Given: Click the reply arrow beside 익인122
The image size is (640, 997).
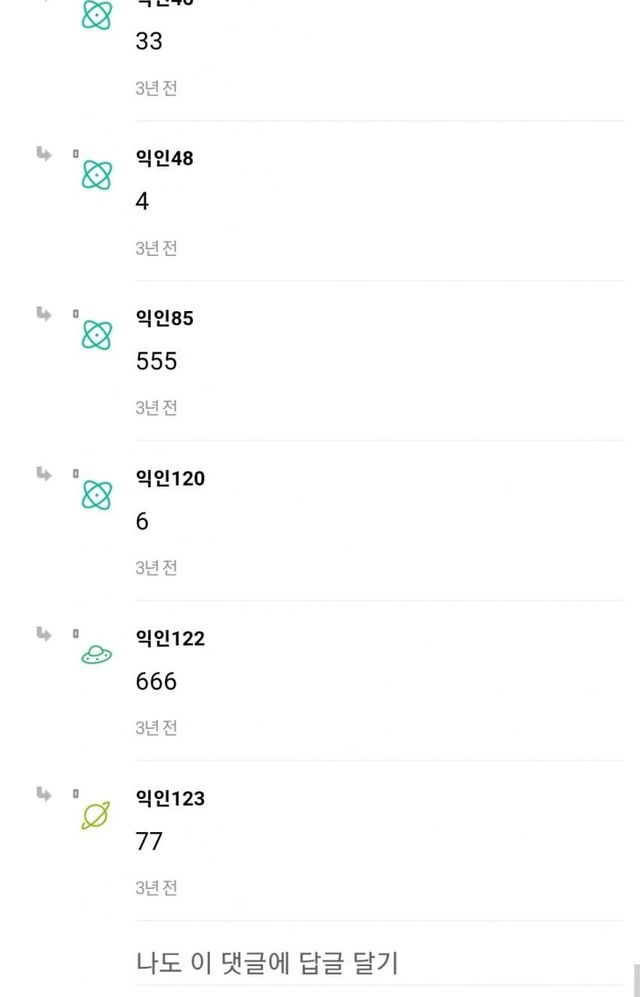Looking at the screenshot, I should tap(44, 634).
